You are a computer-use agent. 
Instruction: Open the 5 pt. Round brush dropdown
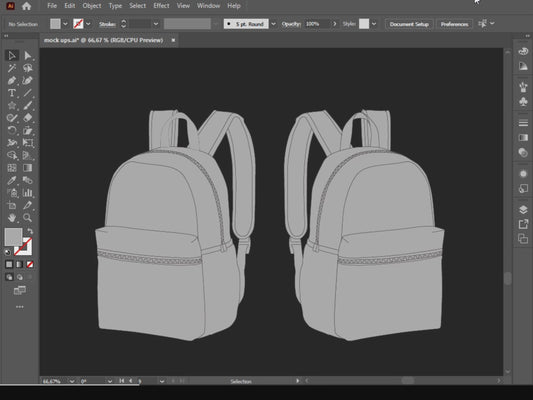coord(273,24)
